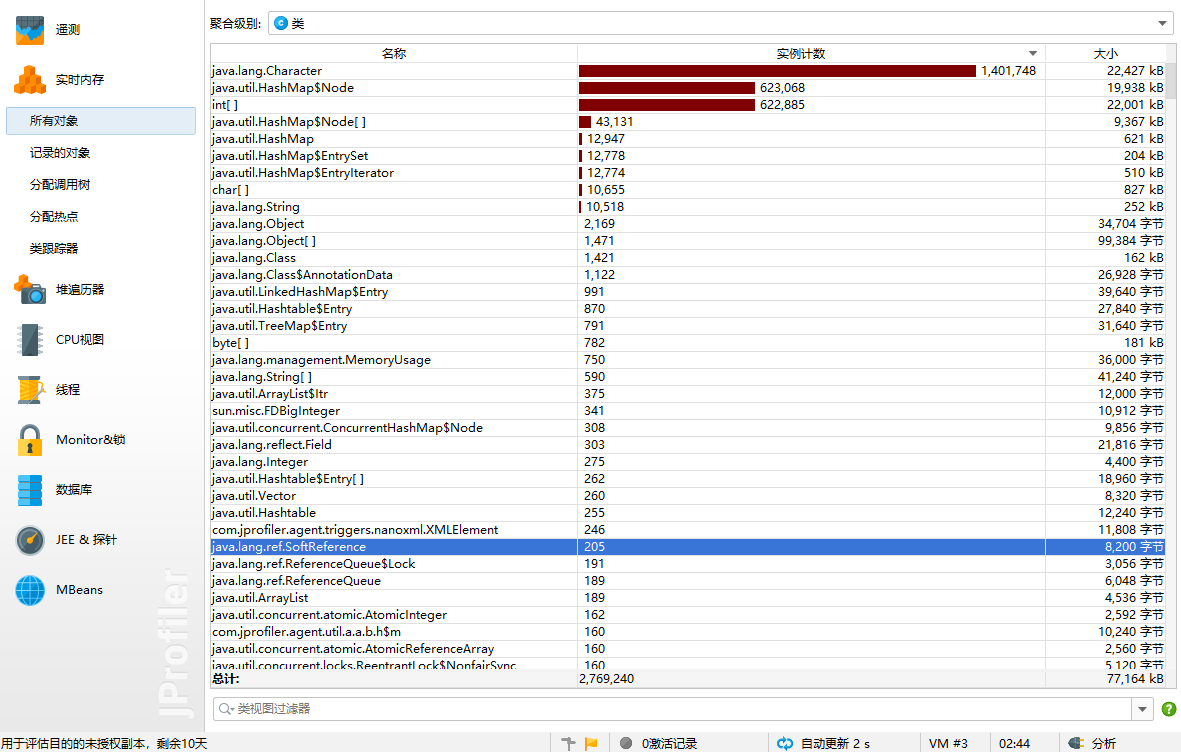Click the VM #3 status bar entry
The width and height of the screenshot is (1181, 752).
point(948,744)
